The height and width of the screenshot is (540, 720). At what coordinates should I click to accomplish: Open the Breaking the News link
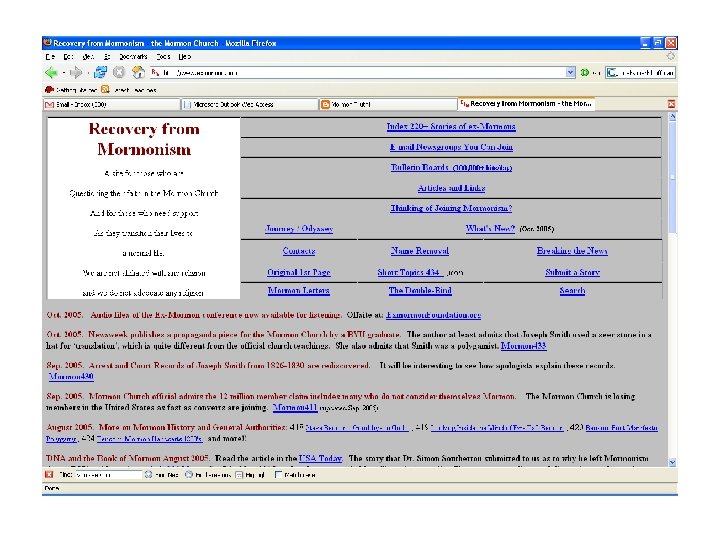[572, 251]
